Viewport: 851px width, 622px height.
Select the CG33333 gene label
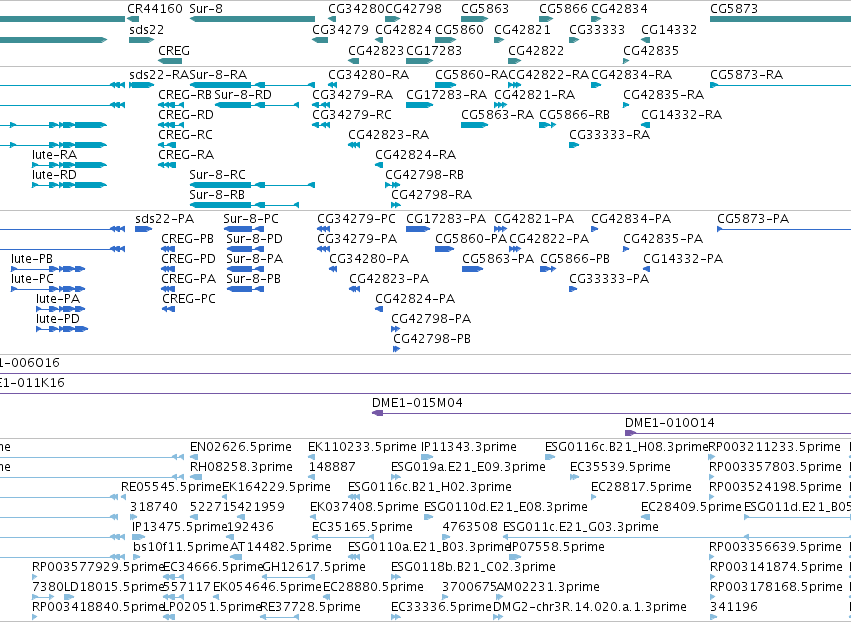coord(597,29)
